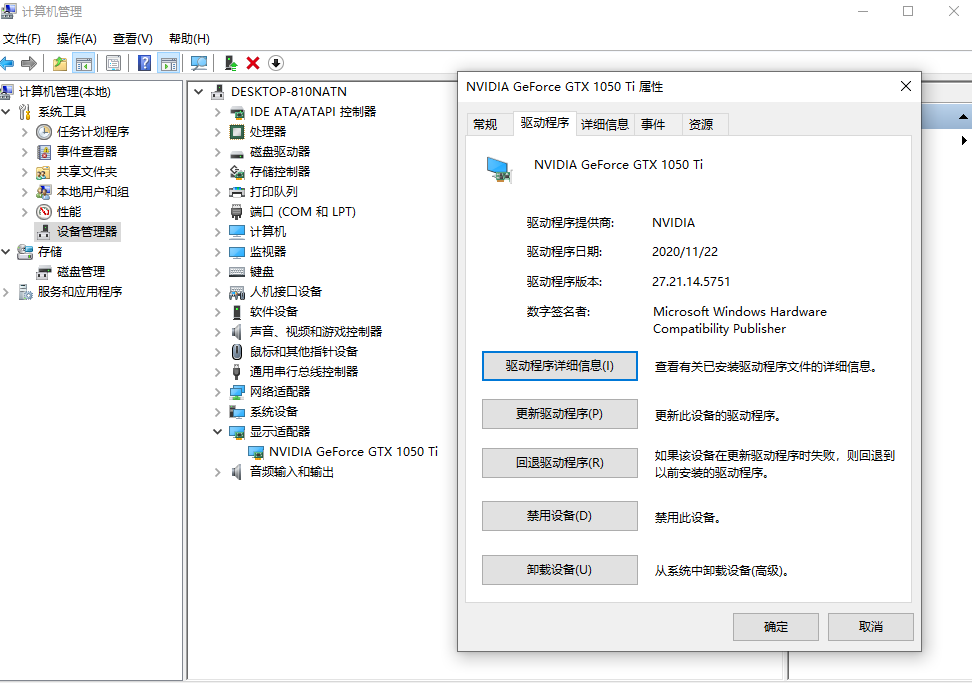Select 磁盘管理 in the left tree
Viewport: 972px width, 683px height.
pyautogui.click(x=81, y=271)
